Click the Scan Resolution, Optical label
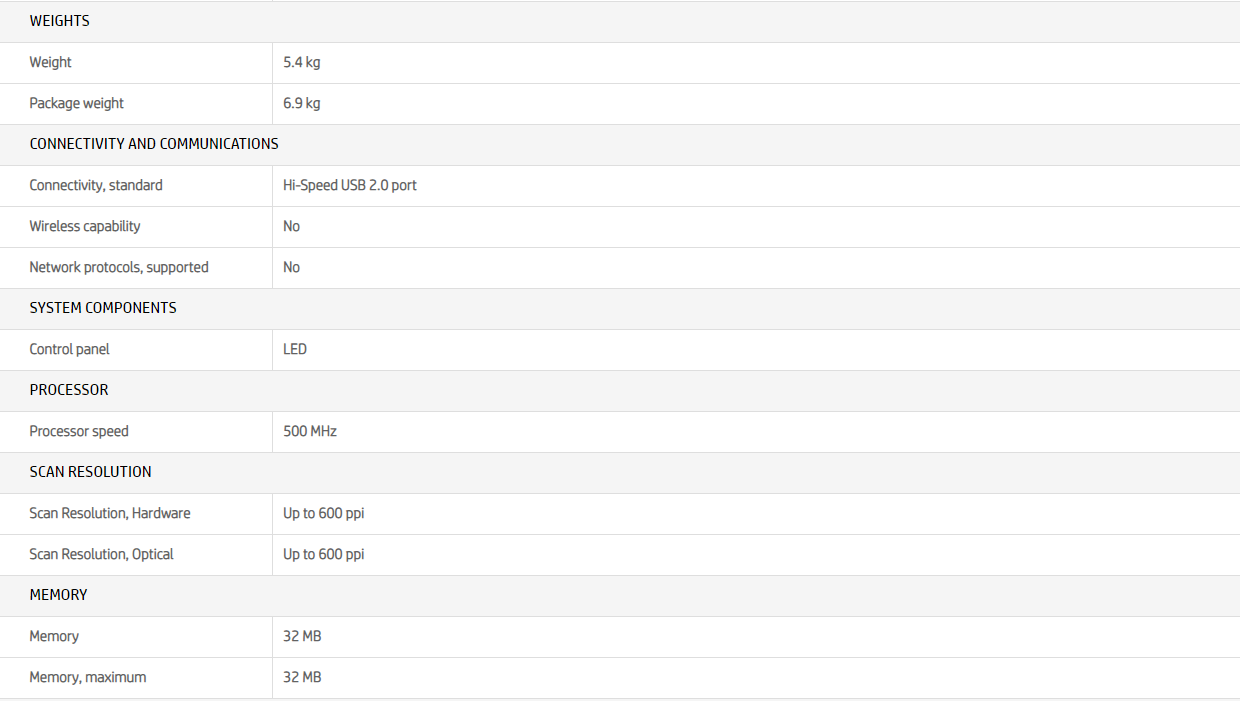Viewport: 1243px width, 701px height. pos(101,554)
